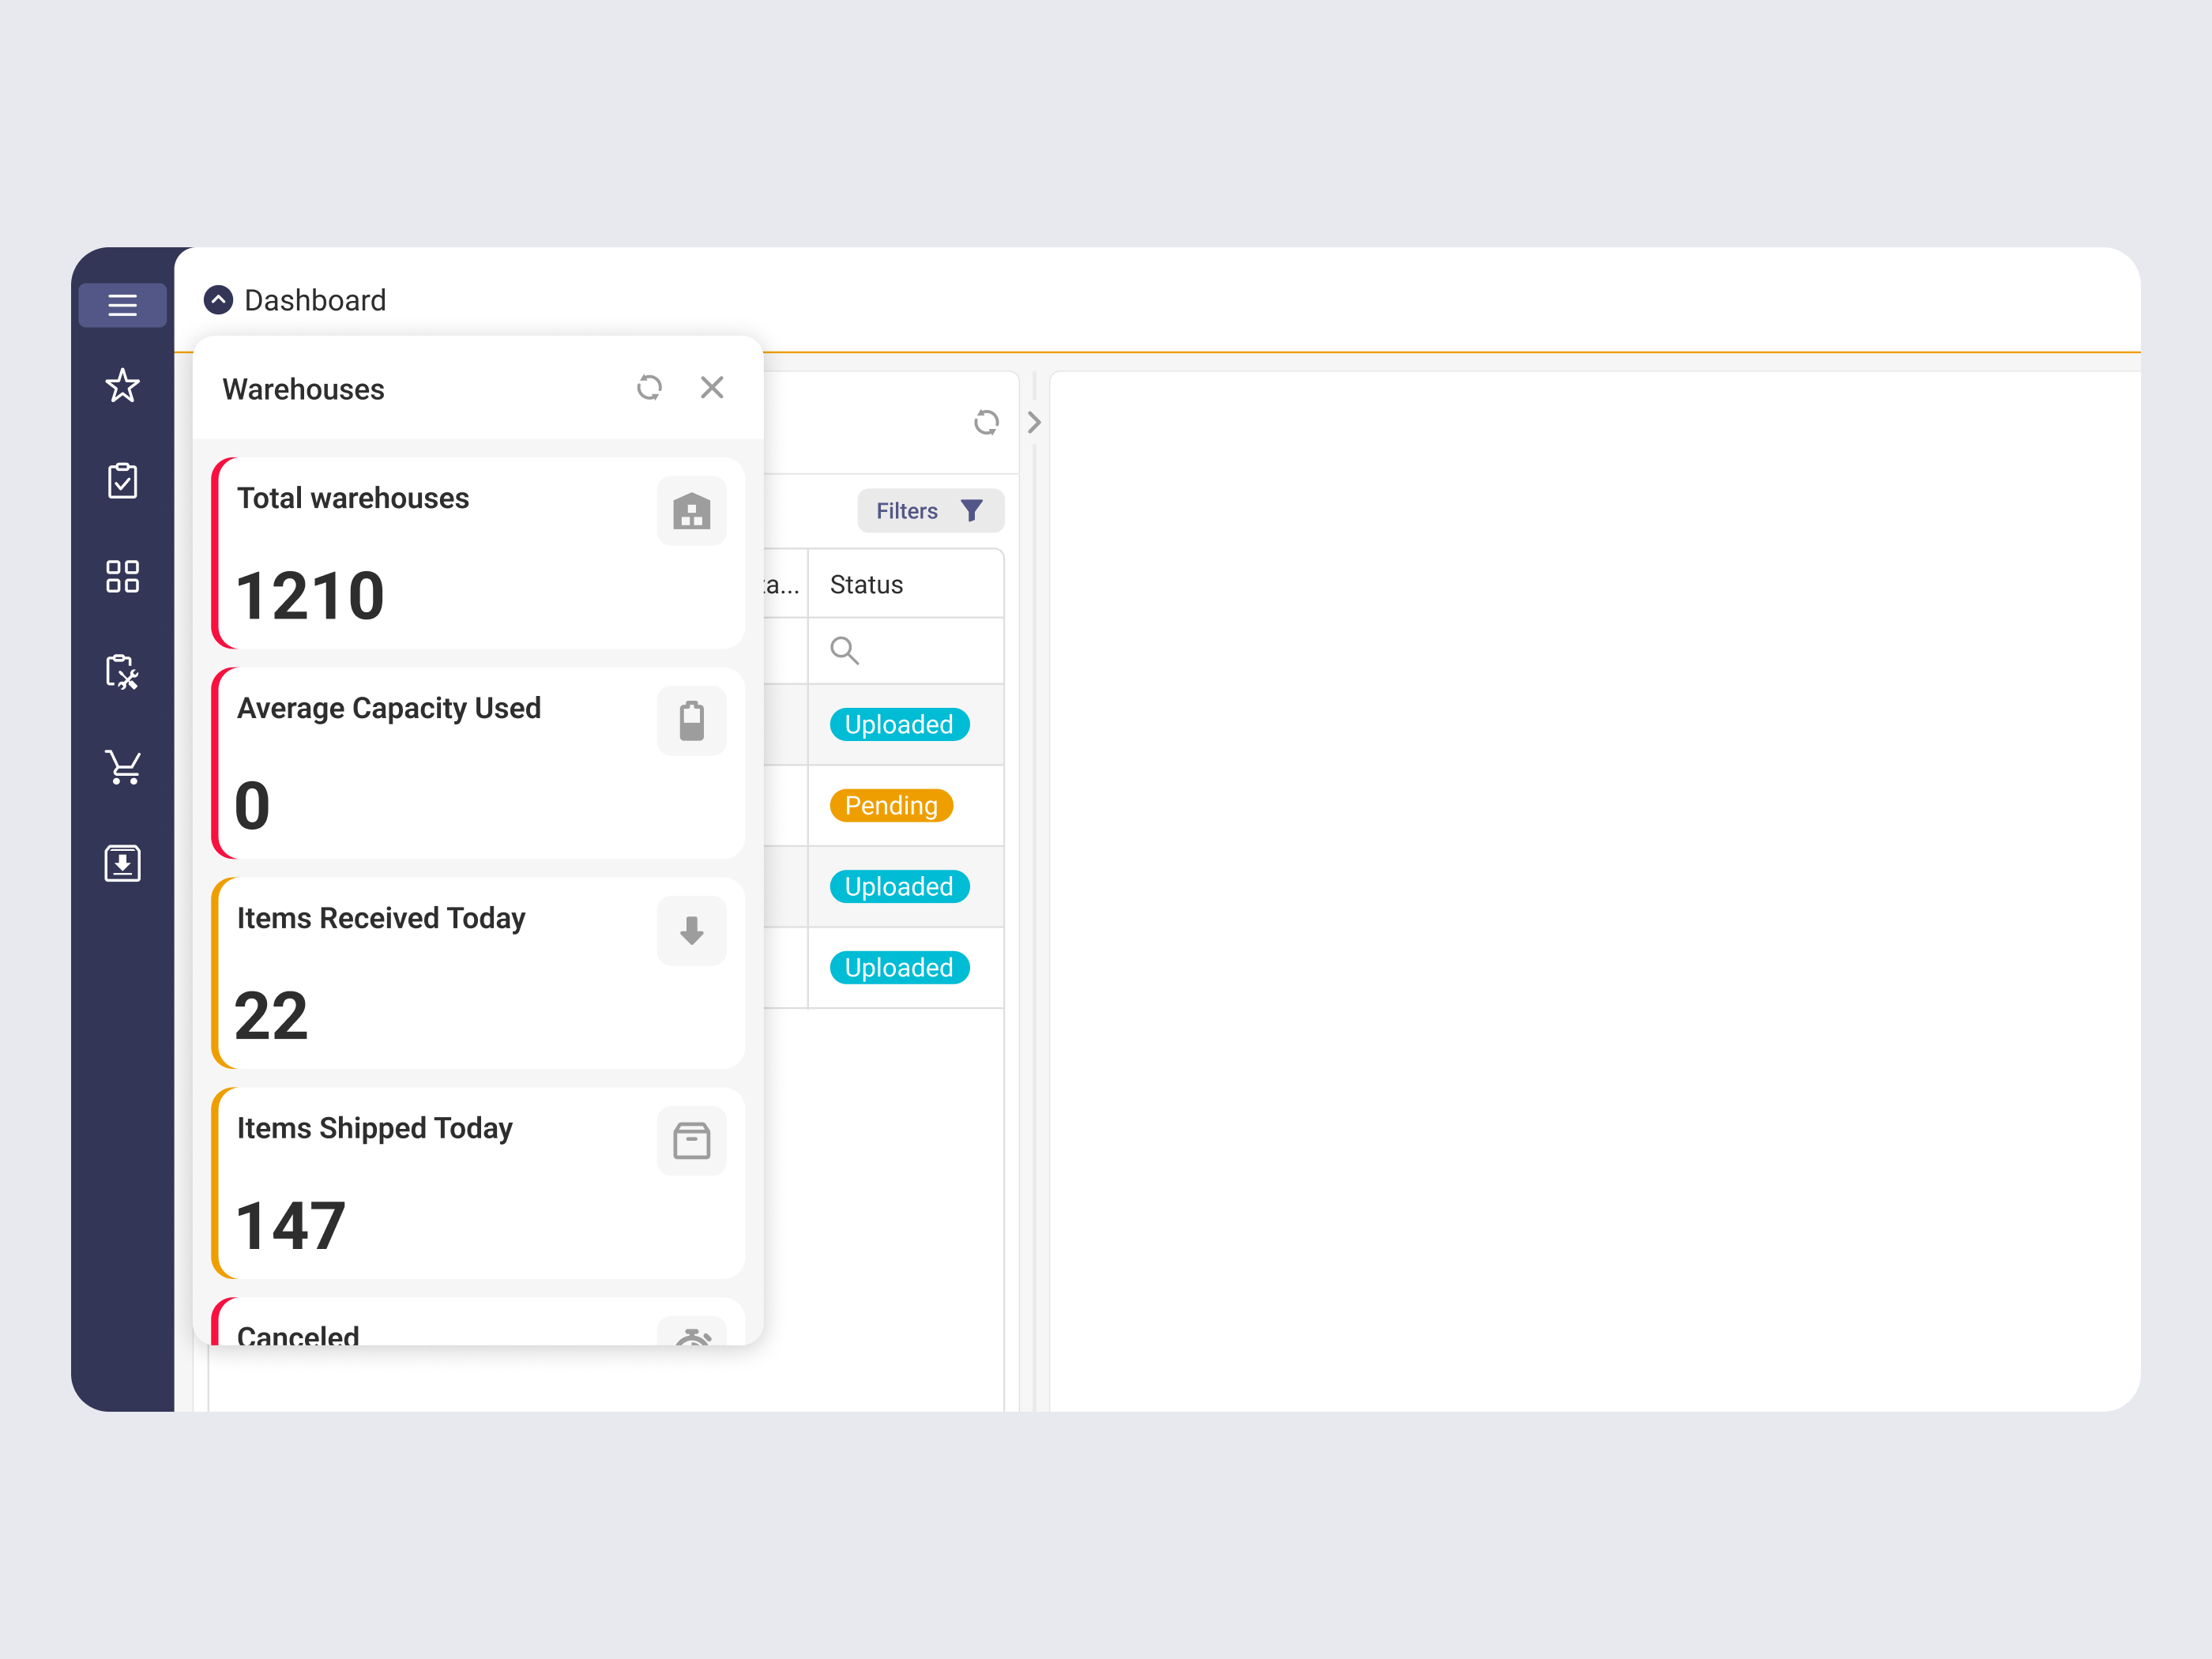Click the refresh icon above the data table
The height and width of the screenshot is (1659, 2212).
(x=986, y=423)
